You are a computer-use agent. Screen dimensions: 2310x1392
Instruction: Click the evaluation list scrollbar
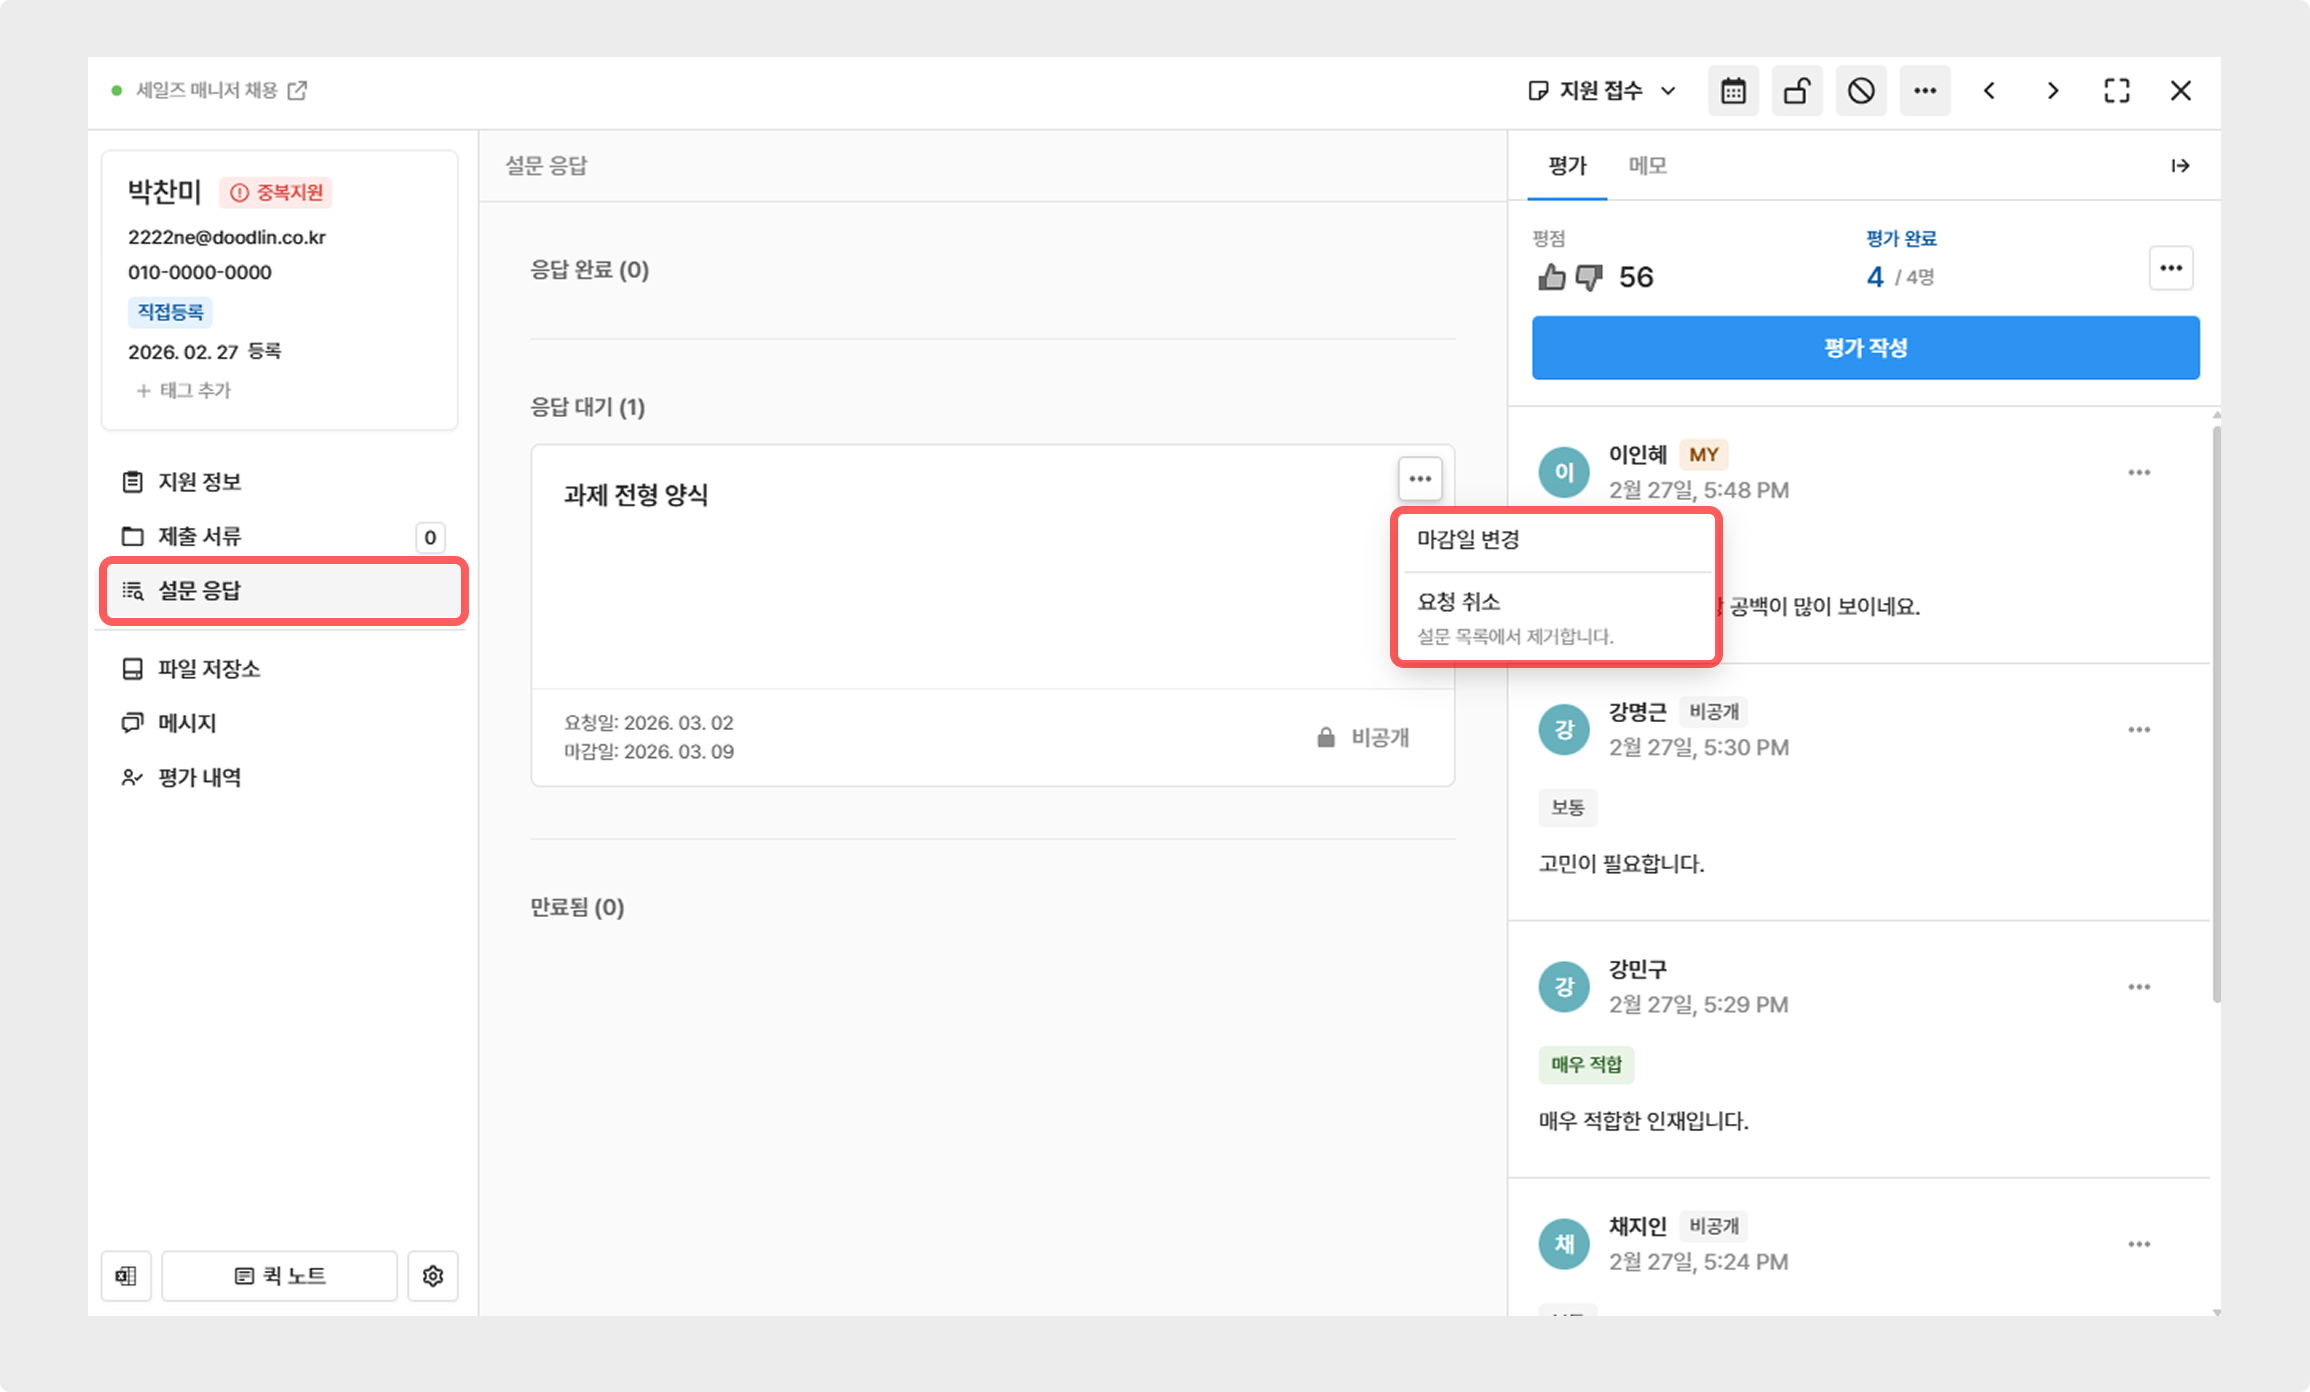tap(2216, 715)
